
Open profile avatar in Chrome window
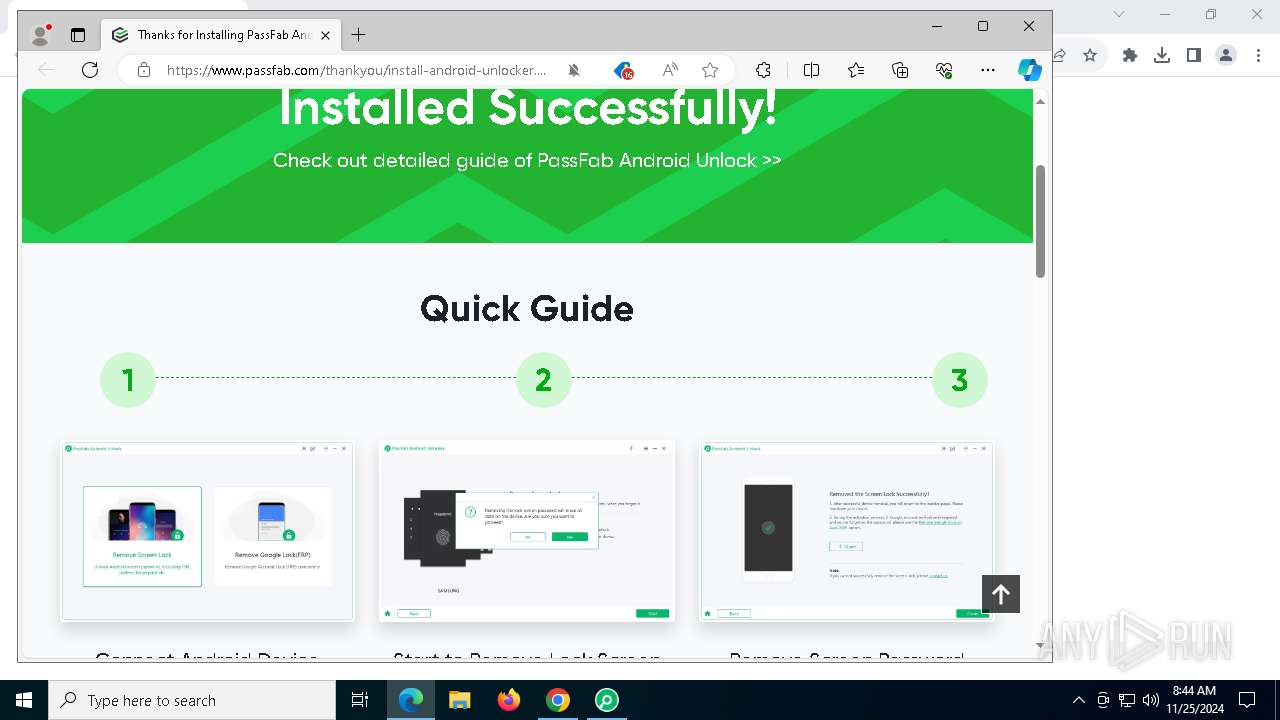click(x=1226, y=55)
